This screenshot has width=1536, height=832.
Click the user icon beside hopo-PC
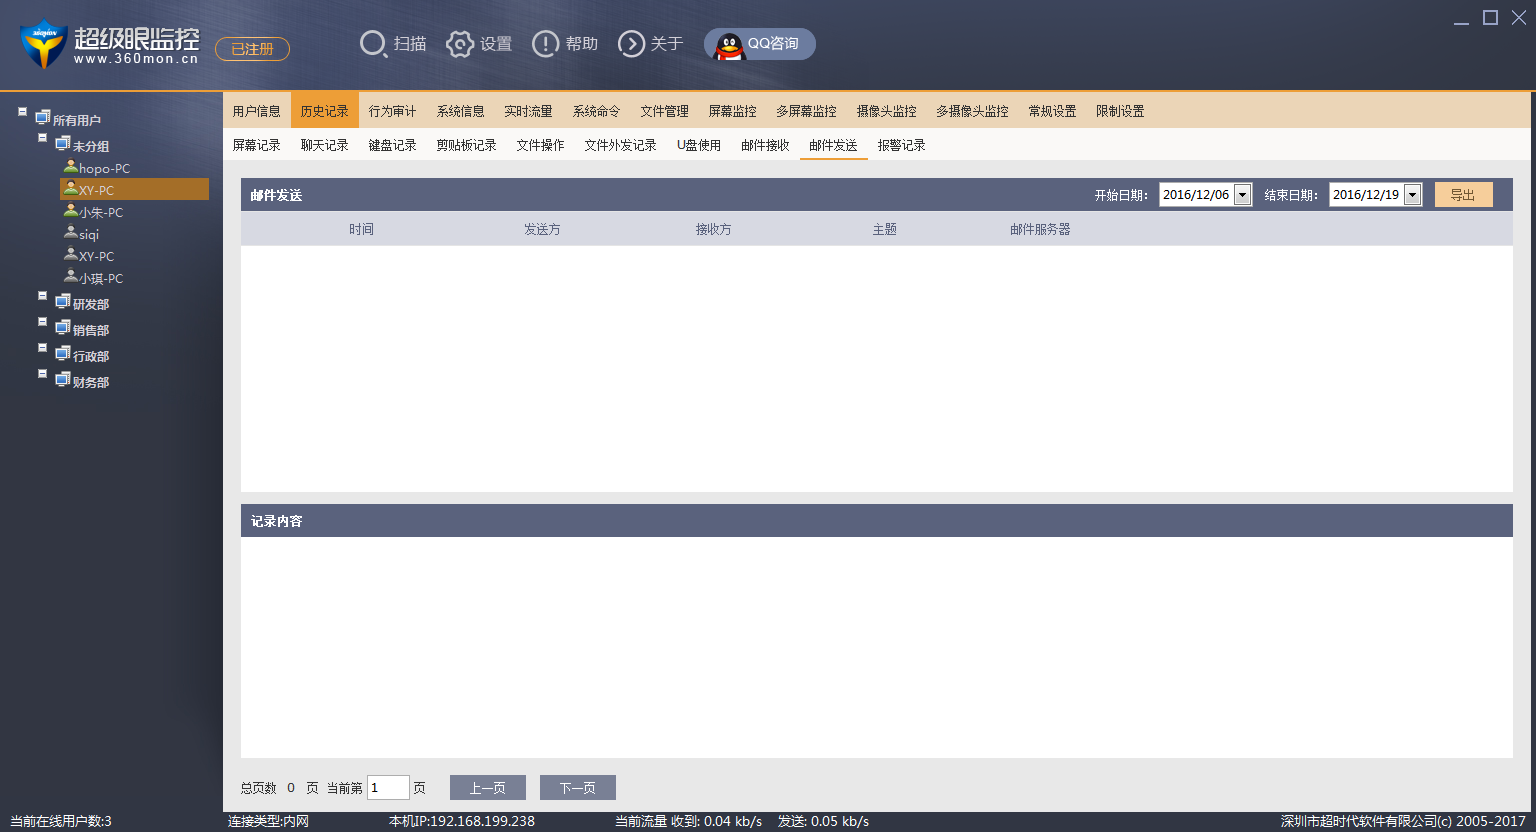pos(71,167)
